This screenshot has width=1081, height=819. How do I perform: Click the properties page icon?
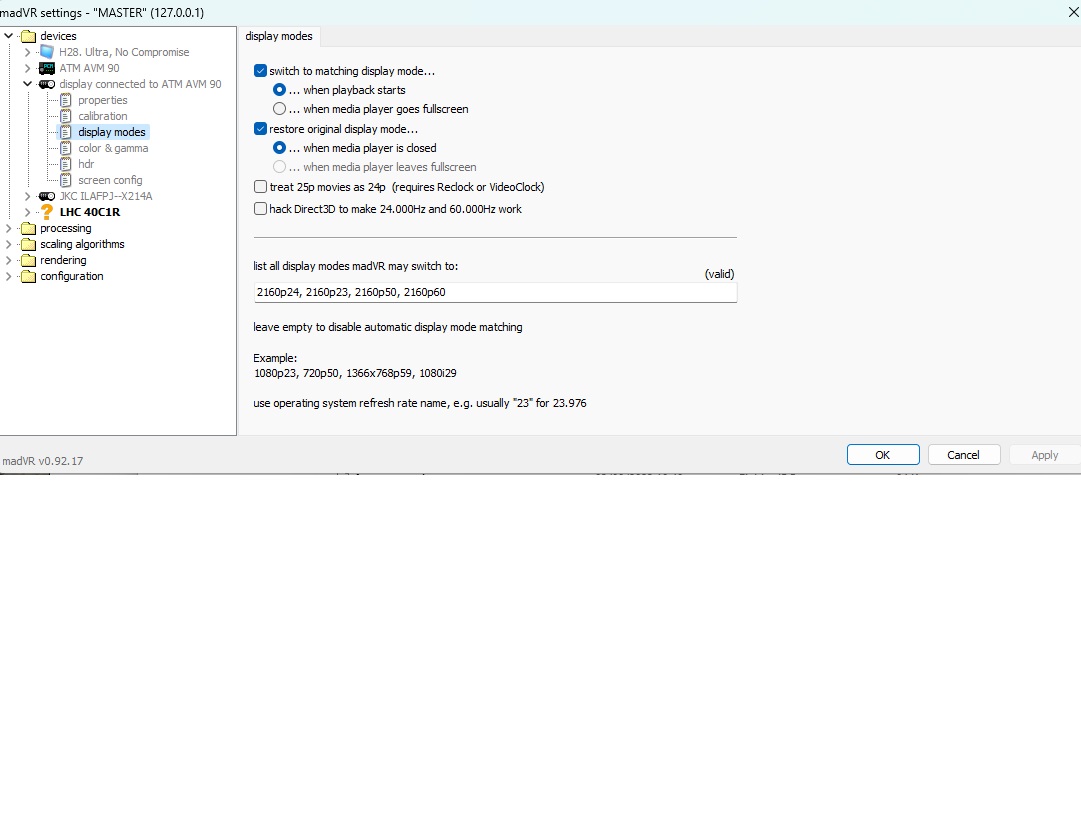coord(65,100)
